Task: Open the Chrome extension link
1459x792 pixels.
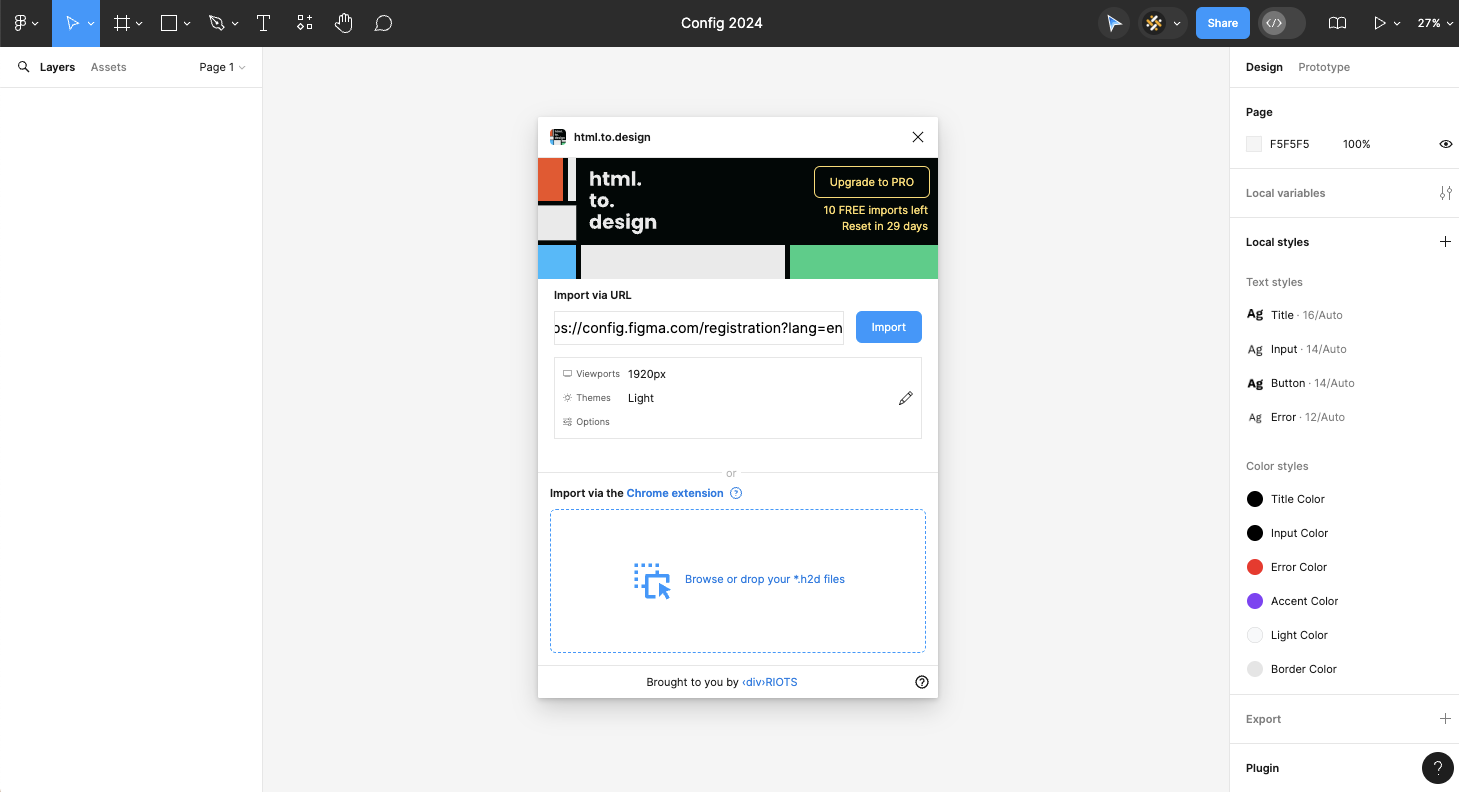Action: pyautogui.click(x=675, y=493)
